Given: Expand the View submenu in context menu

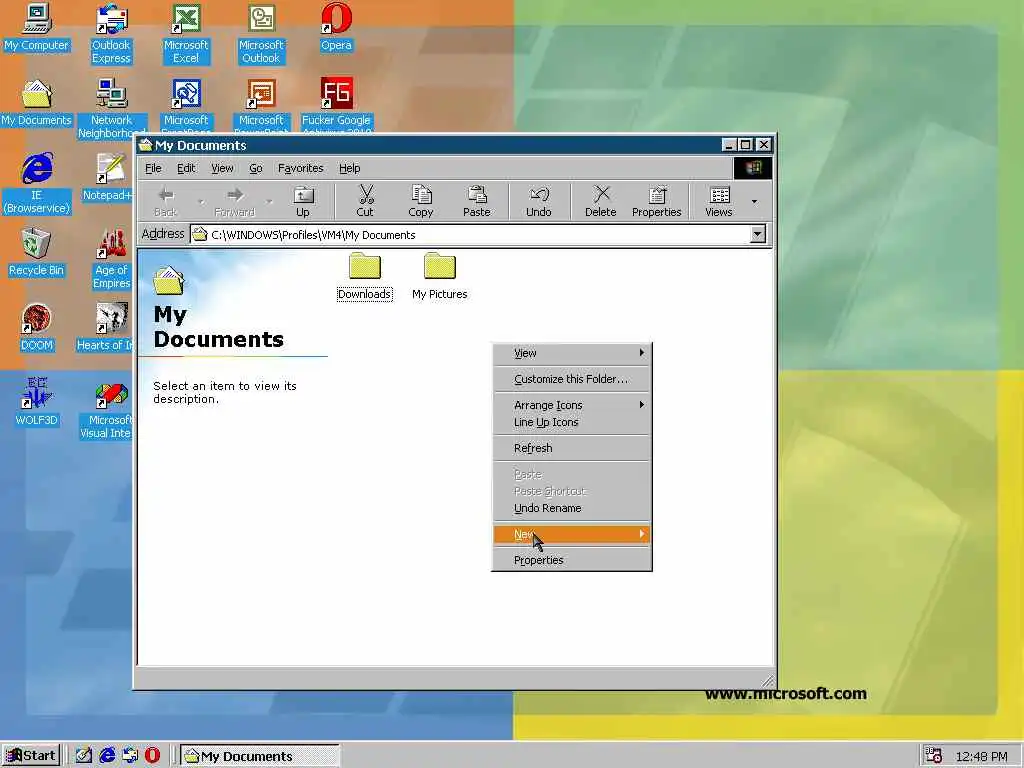Looking at the screenshot, I should tap(571, 353).
